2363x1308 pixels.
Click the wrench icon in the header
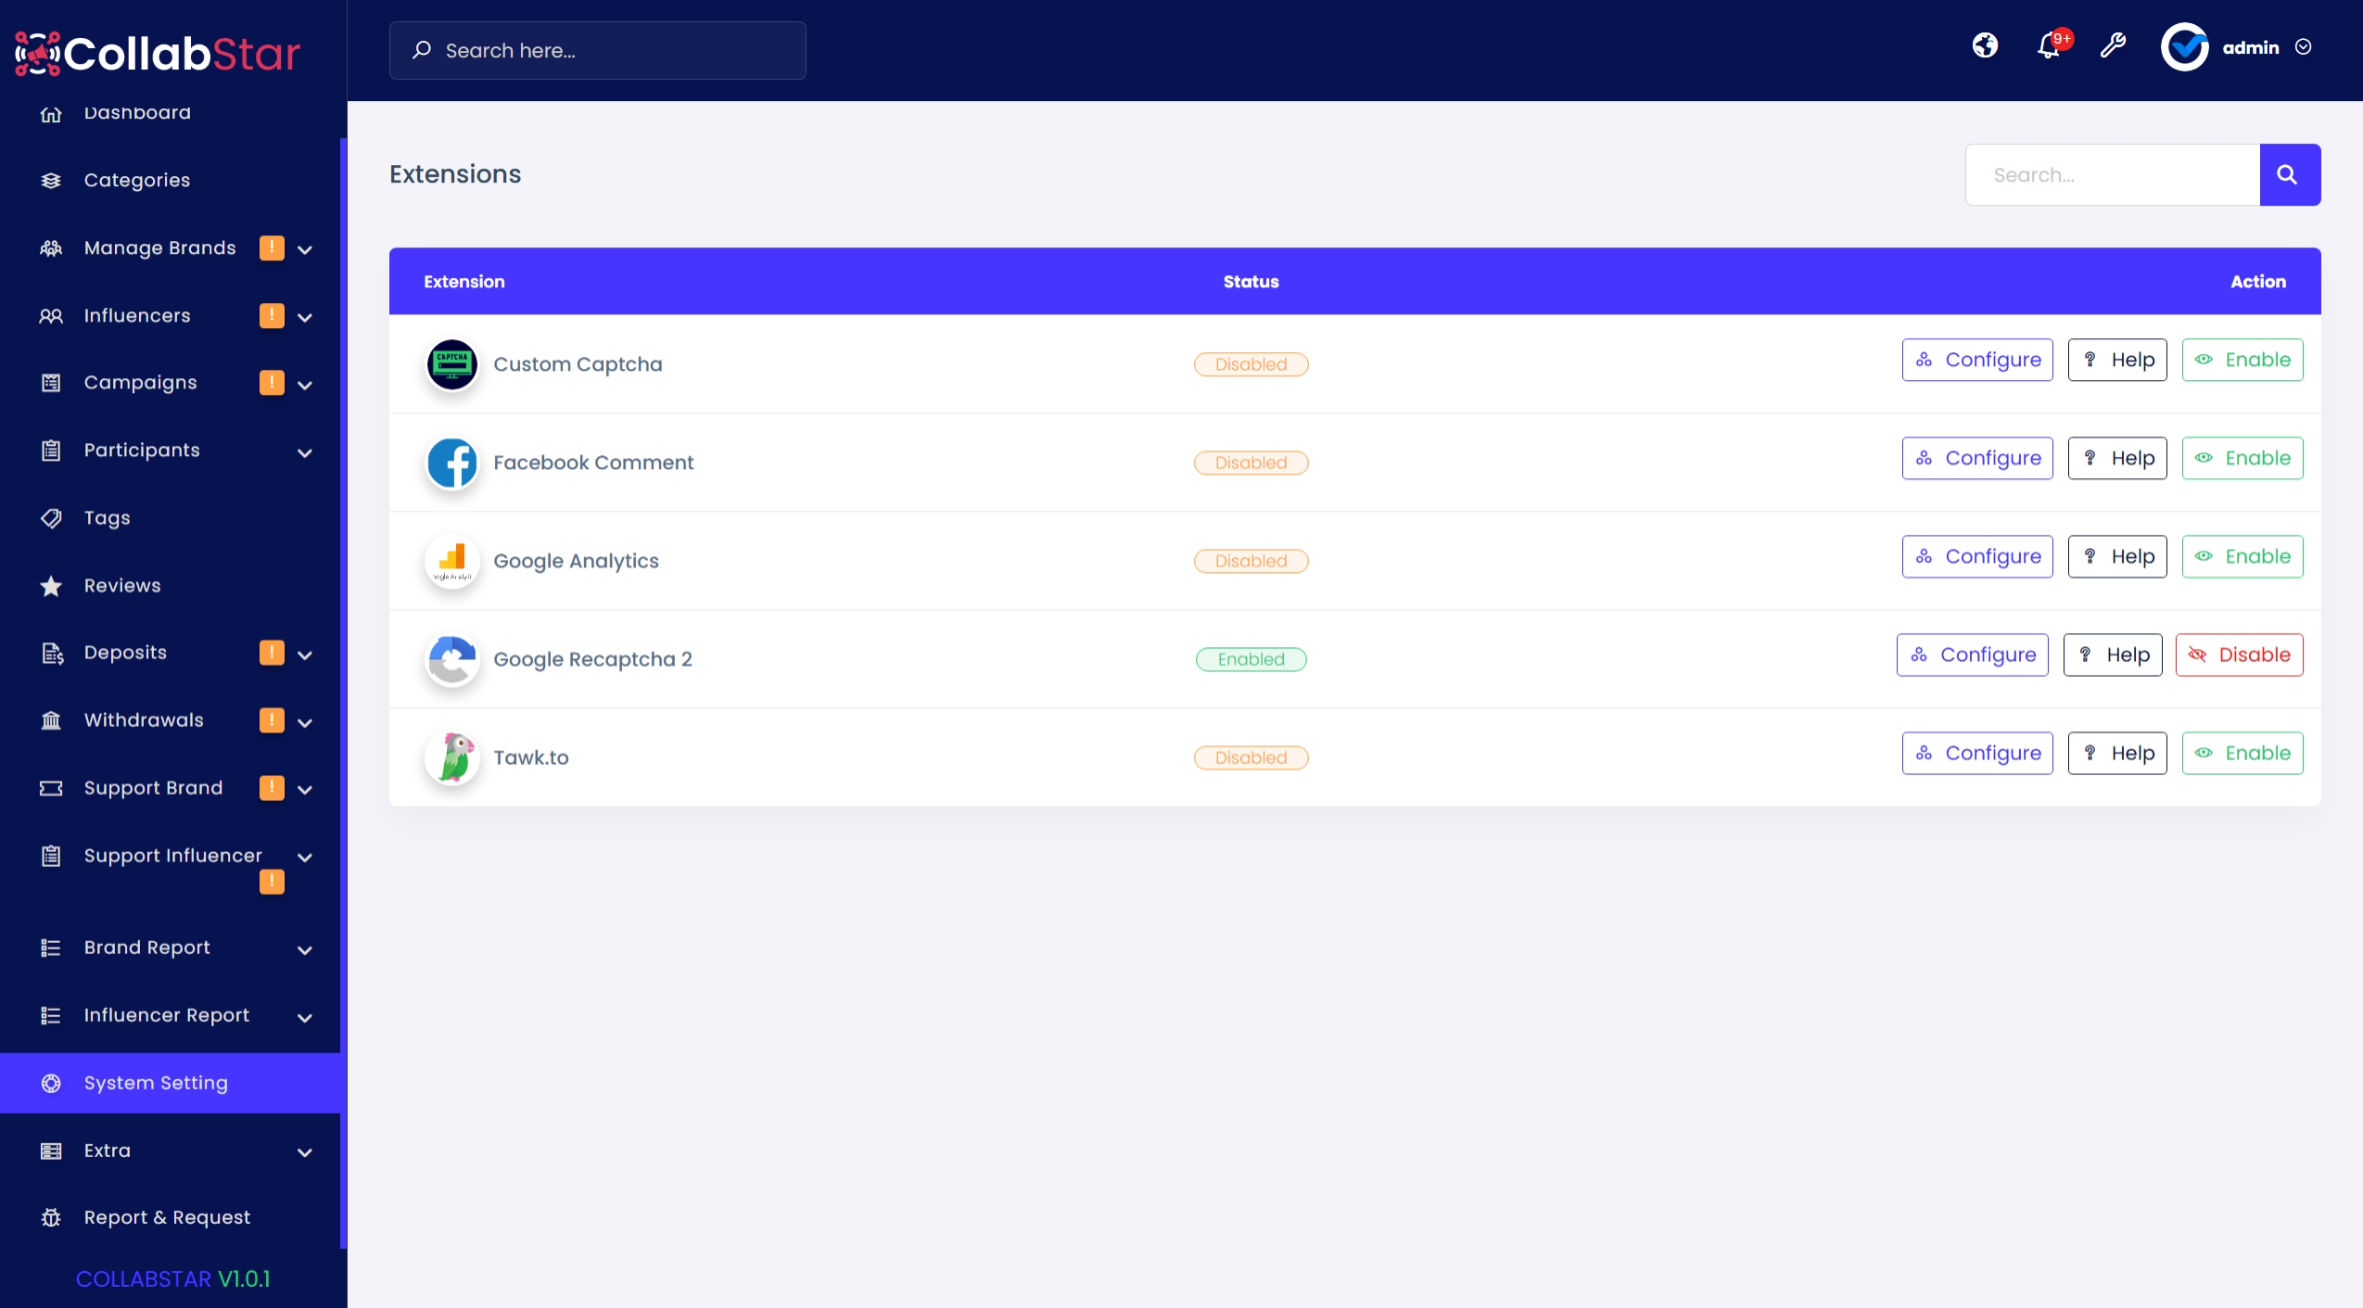click(2113, 46)
